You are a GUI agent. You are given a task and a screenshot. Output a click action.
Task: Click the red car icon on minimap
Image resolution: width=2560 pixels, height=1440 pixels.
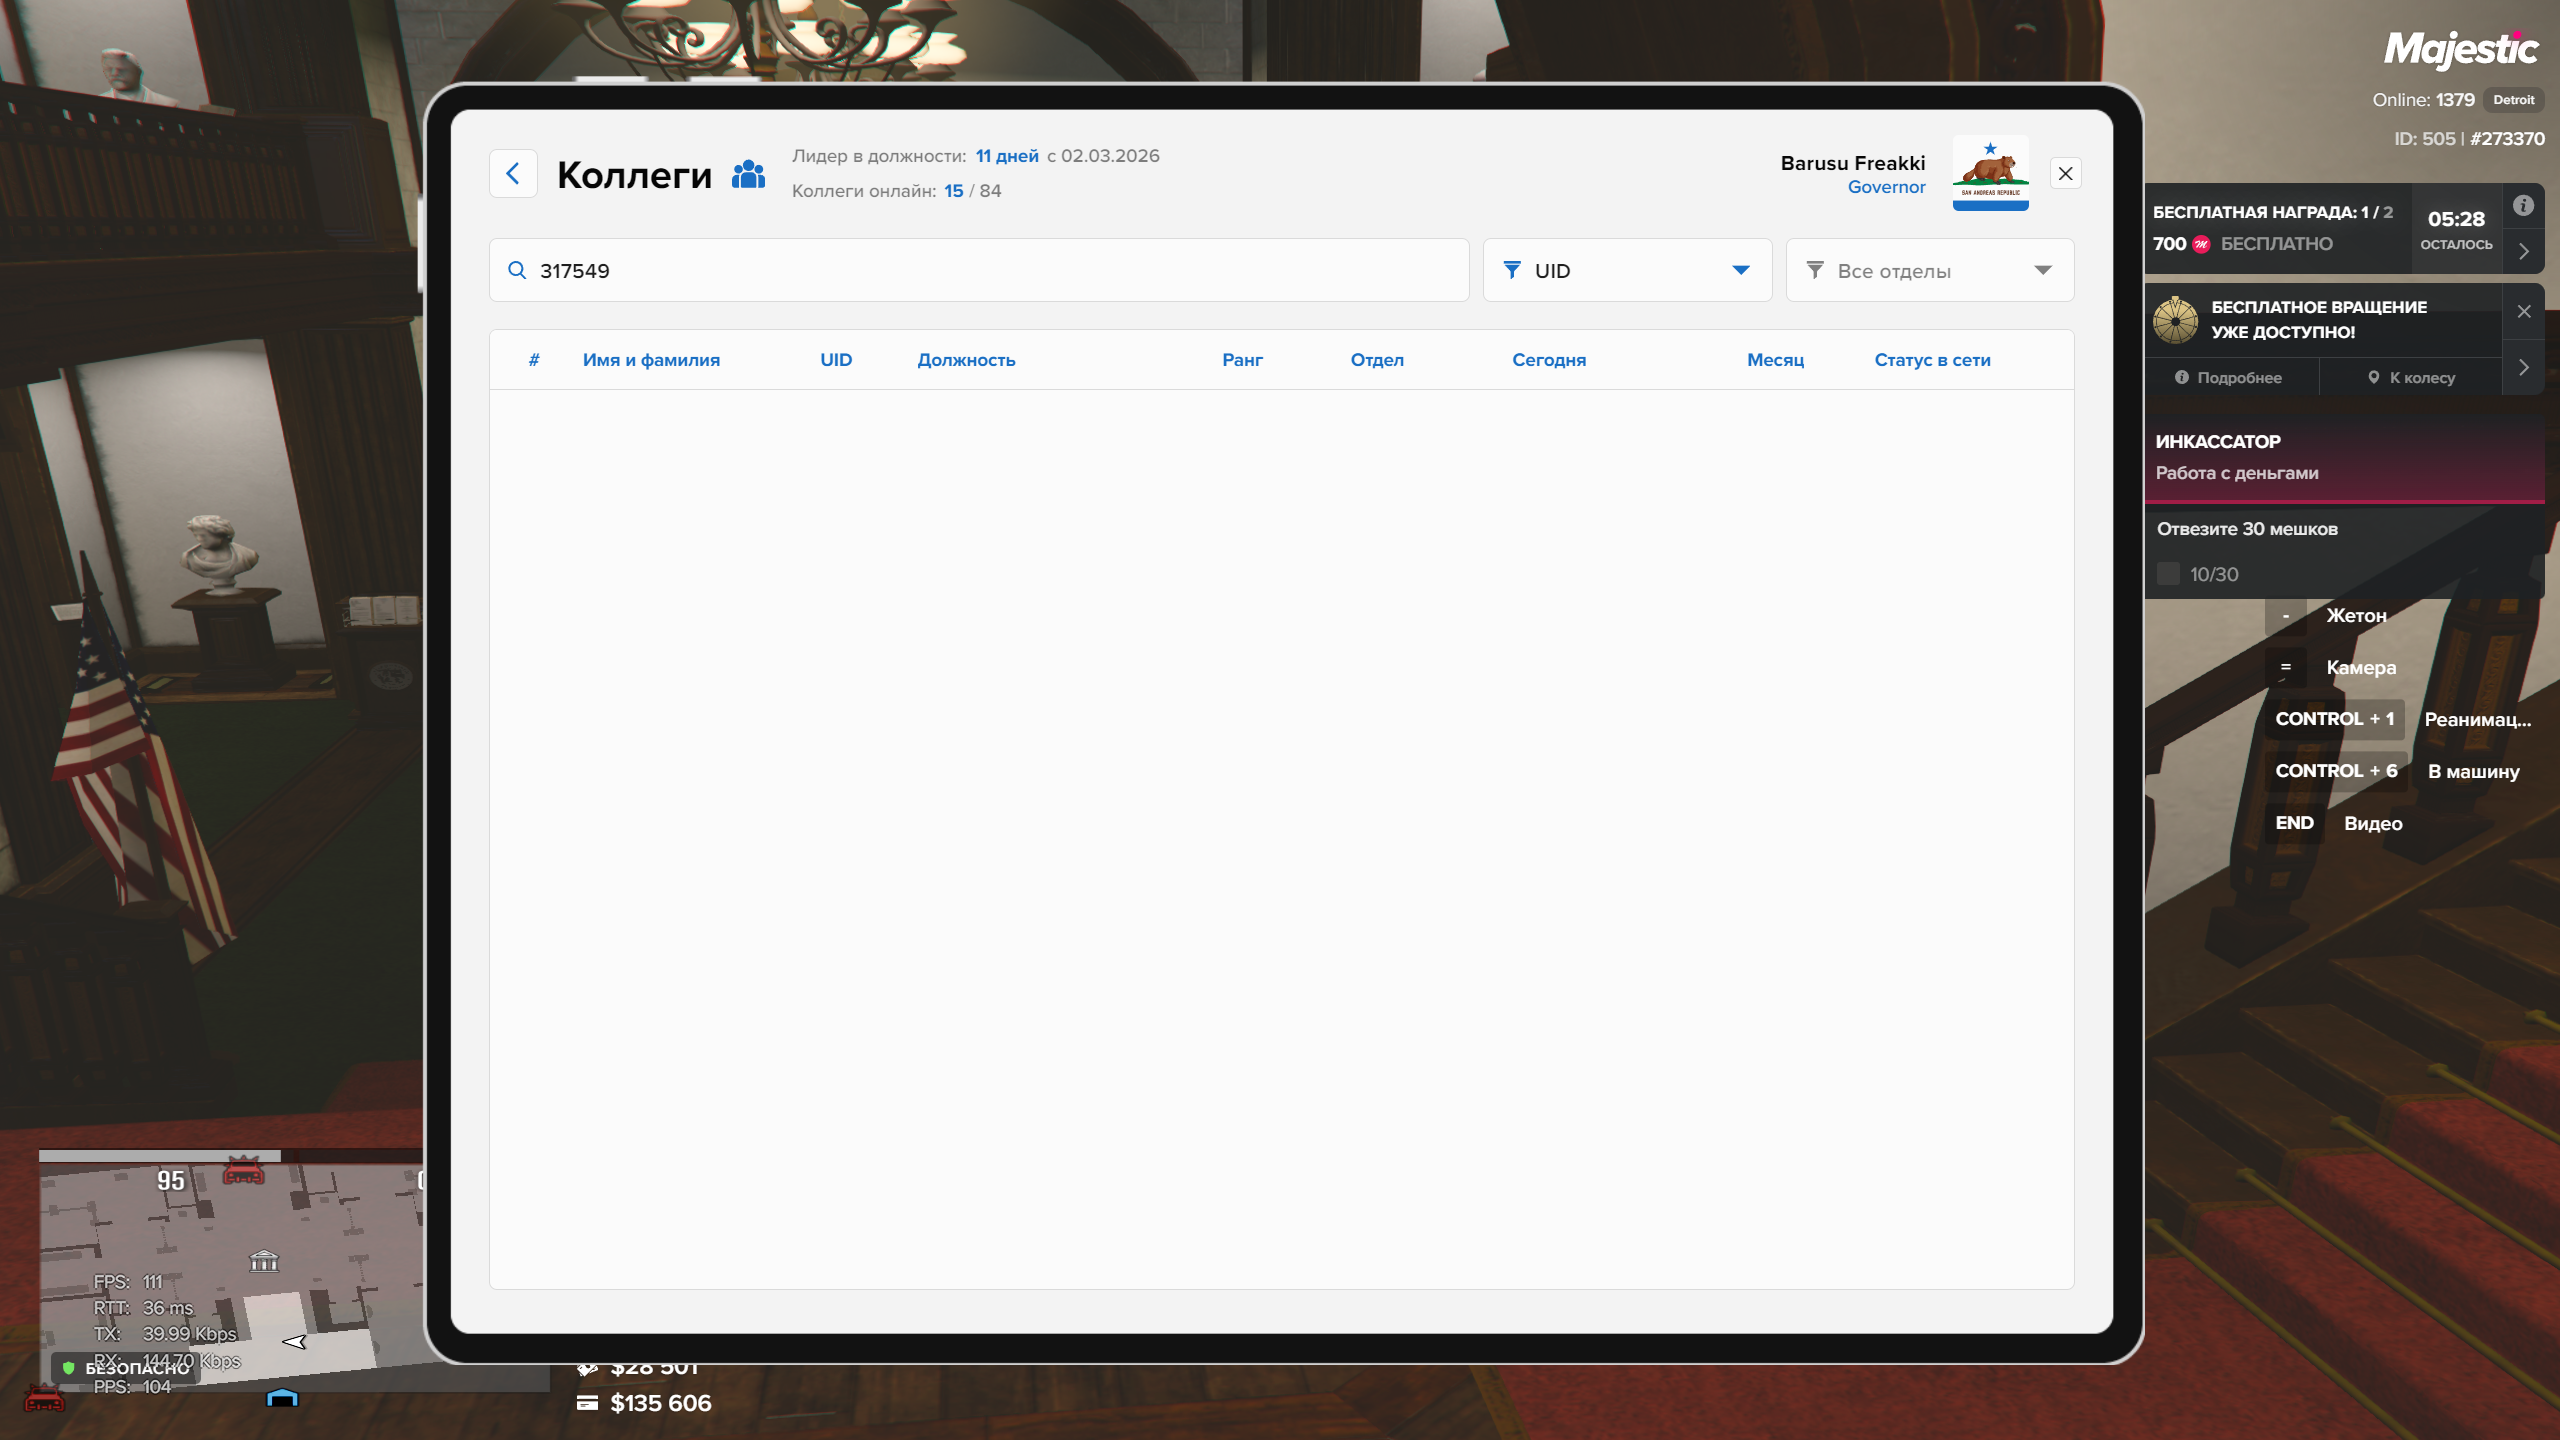[243, 1170]
